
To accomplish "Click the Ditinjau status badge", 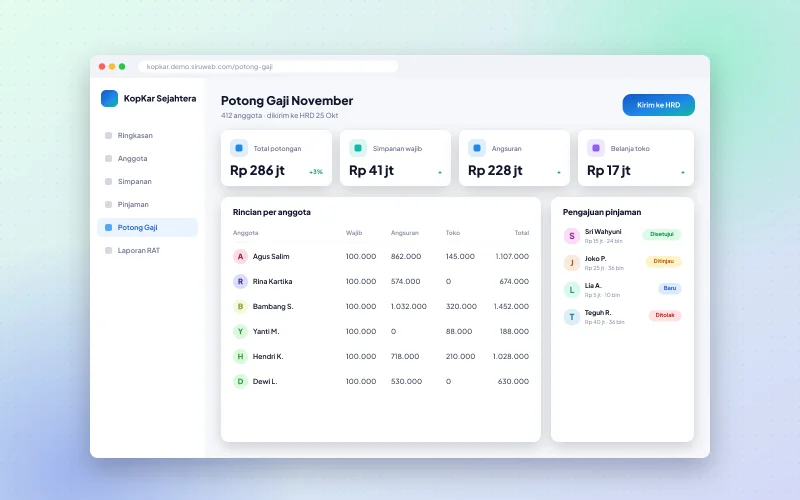I will coord(663,261).
